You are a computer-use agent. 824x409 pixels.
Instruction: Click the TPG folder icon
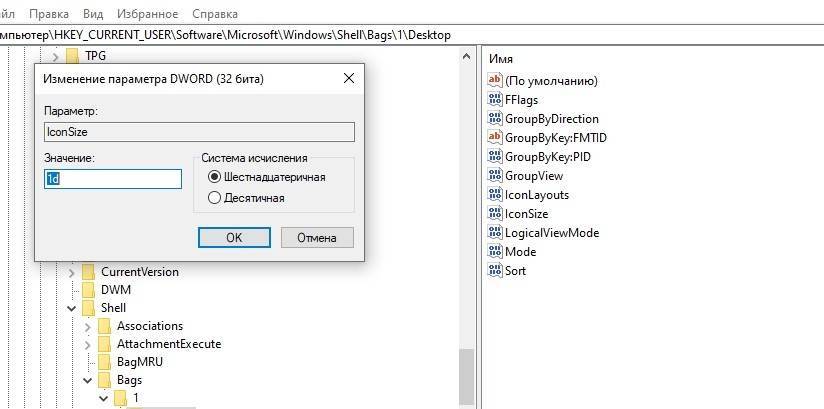[73, 55]
